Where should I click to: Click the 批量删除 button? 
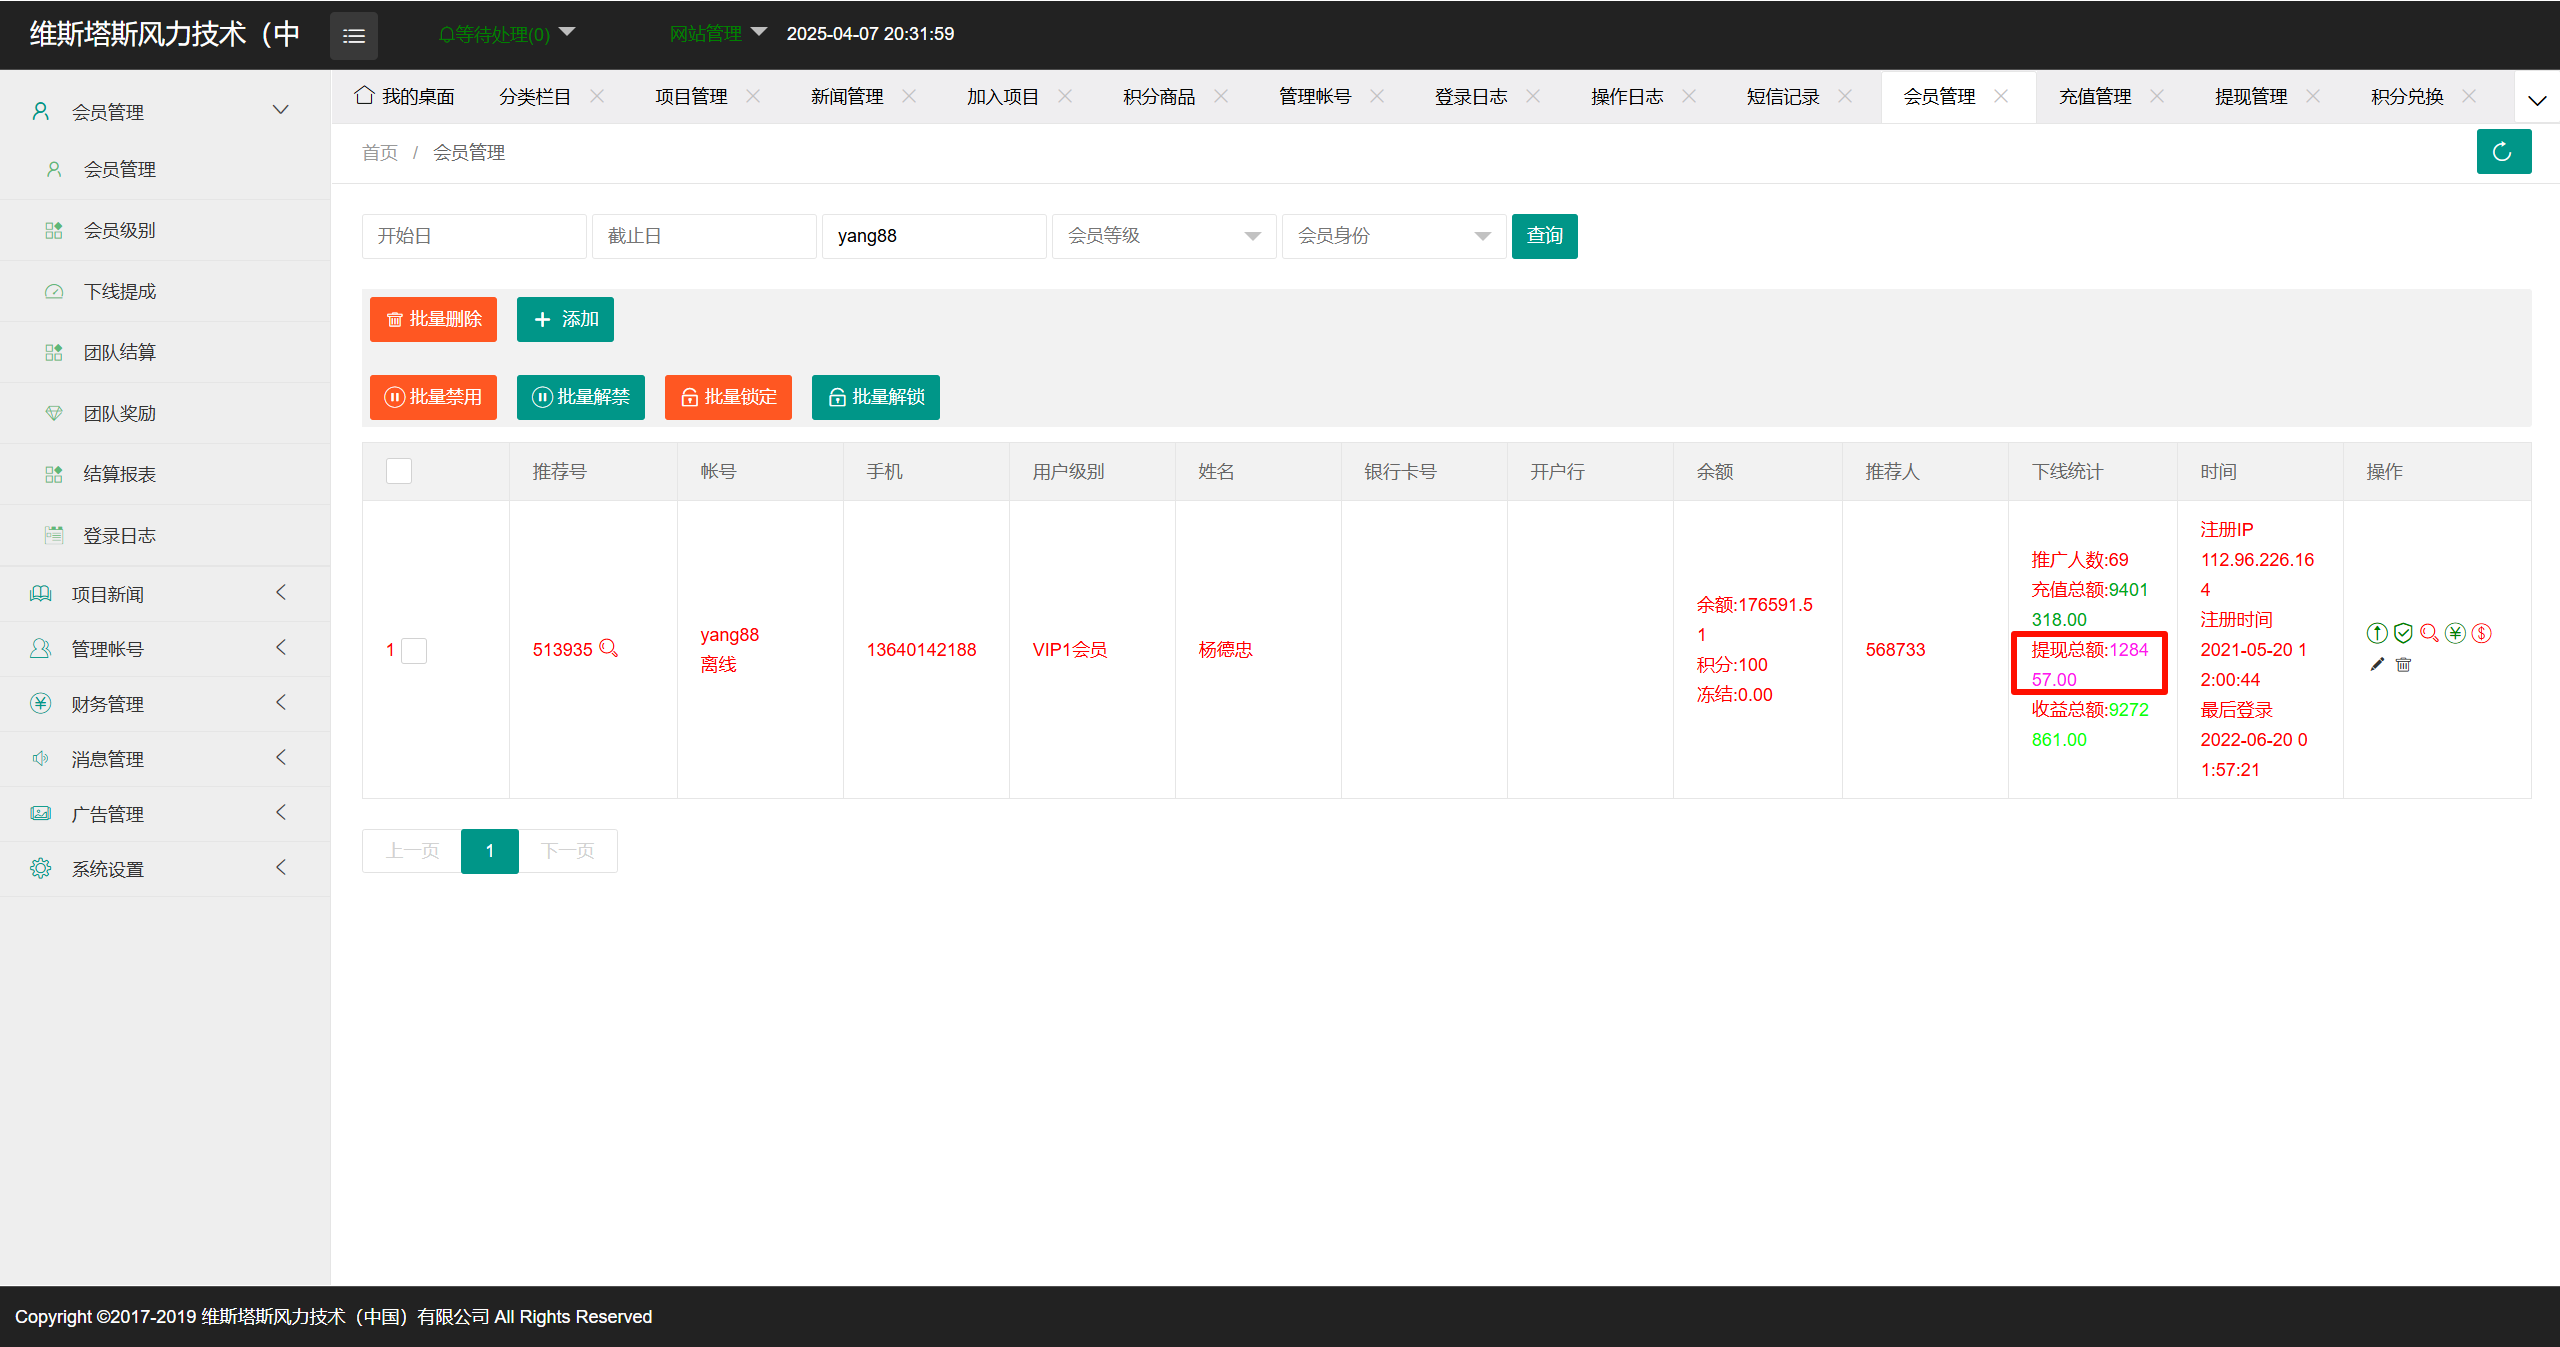433,319
